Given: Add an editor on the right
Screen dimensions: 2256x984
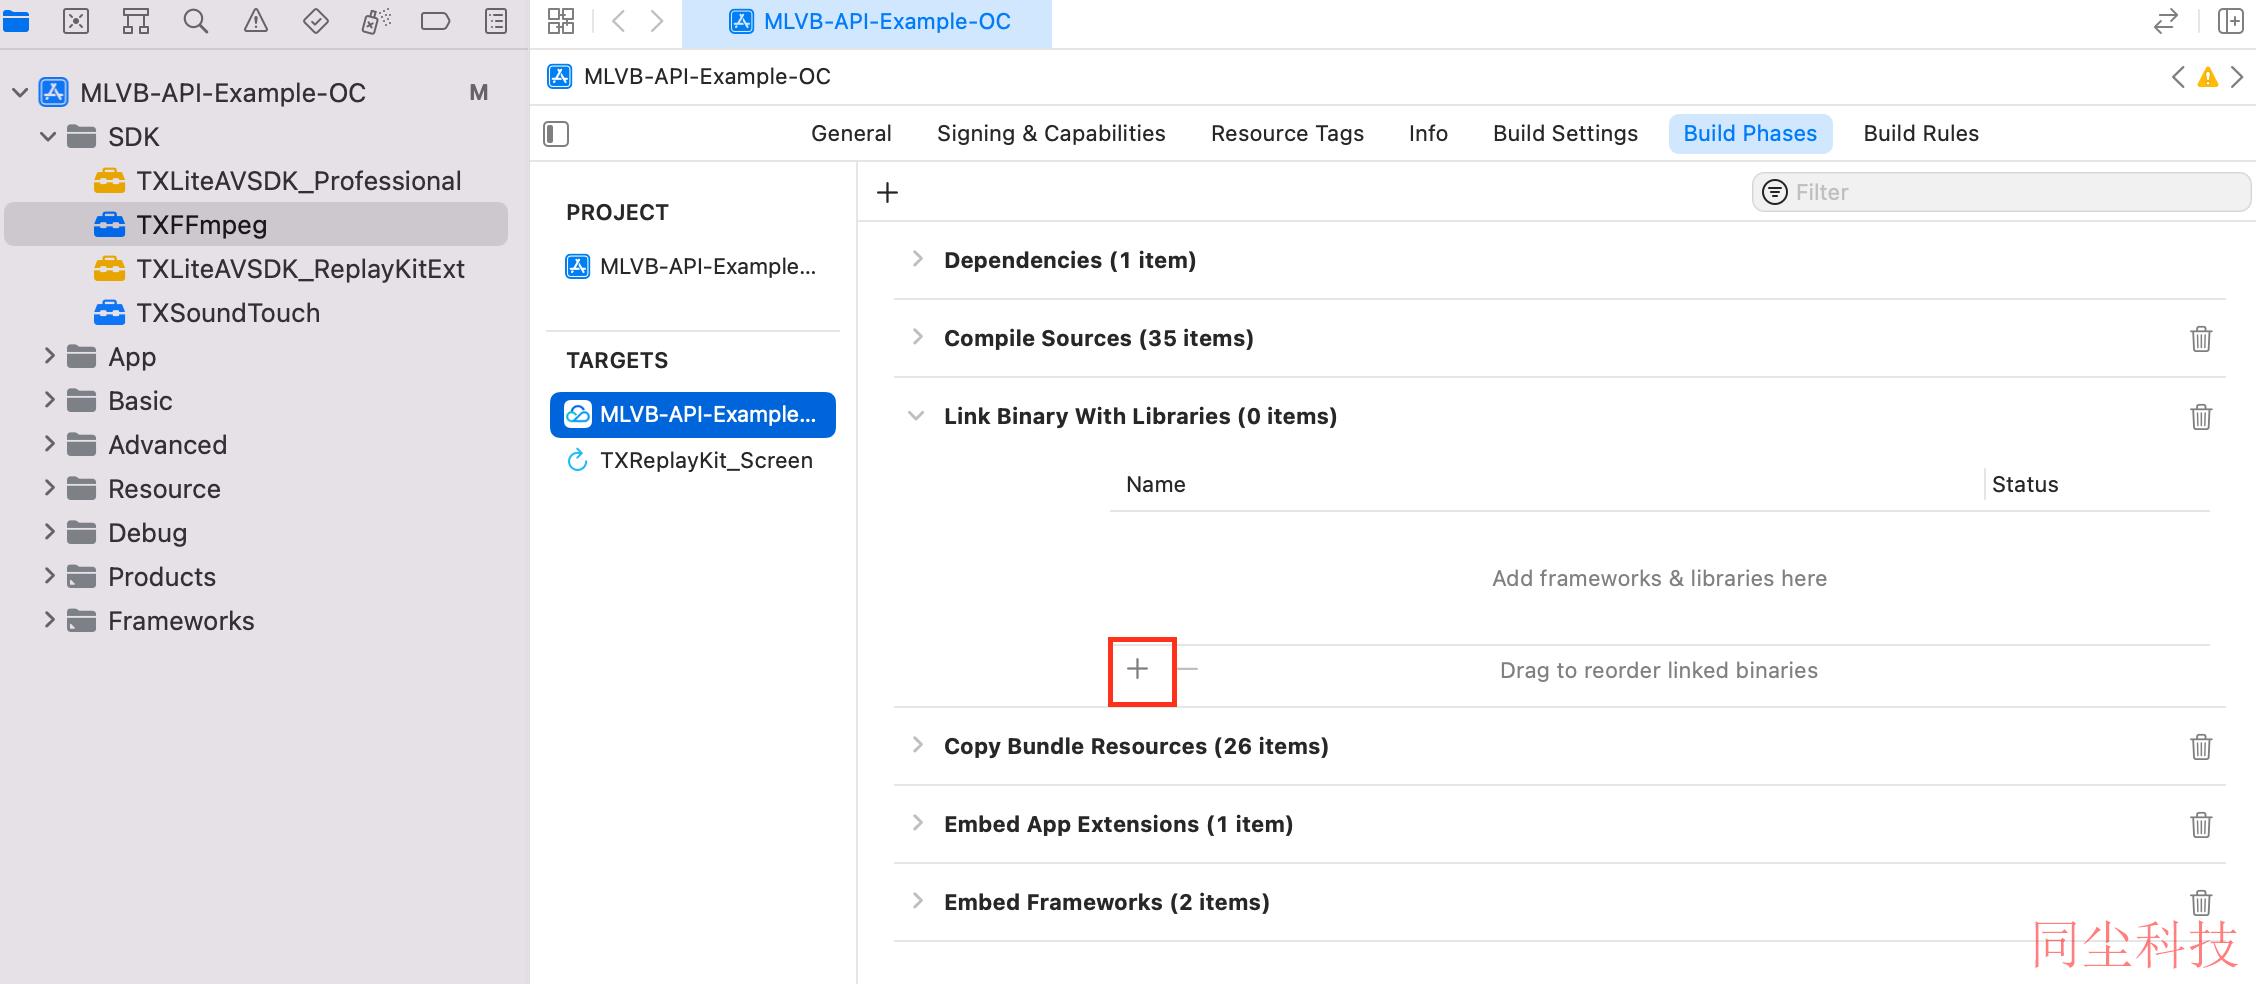Looking at the screenshot, I should (x=2230, y=21).
